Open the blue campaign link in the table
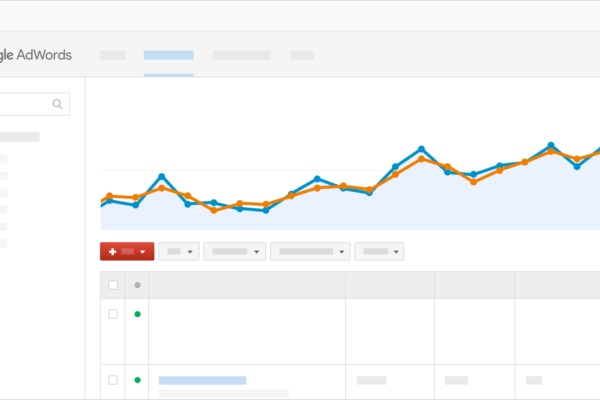600x400 pixels. 202,380
